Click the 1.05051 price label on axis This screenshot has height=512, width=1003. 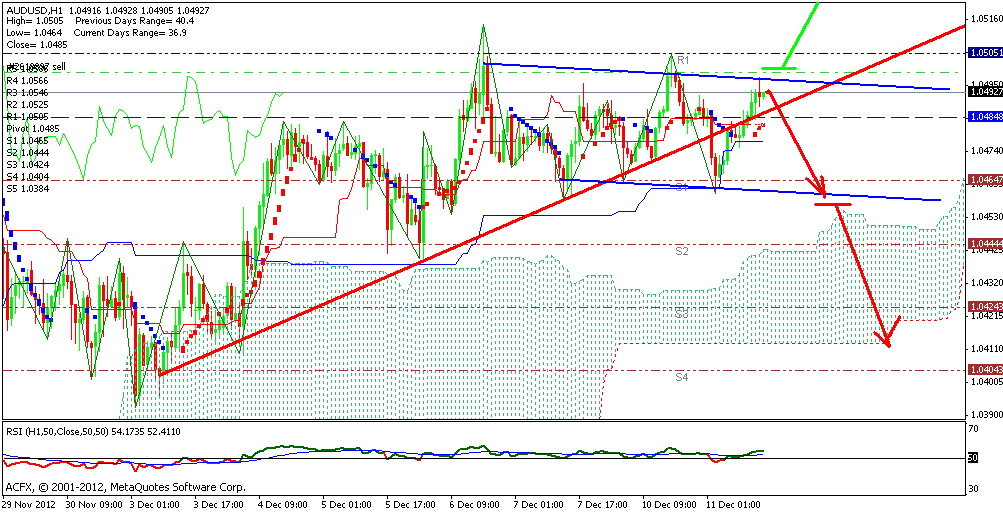pyautogui.click(x=984, y=52)
